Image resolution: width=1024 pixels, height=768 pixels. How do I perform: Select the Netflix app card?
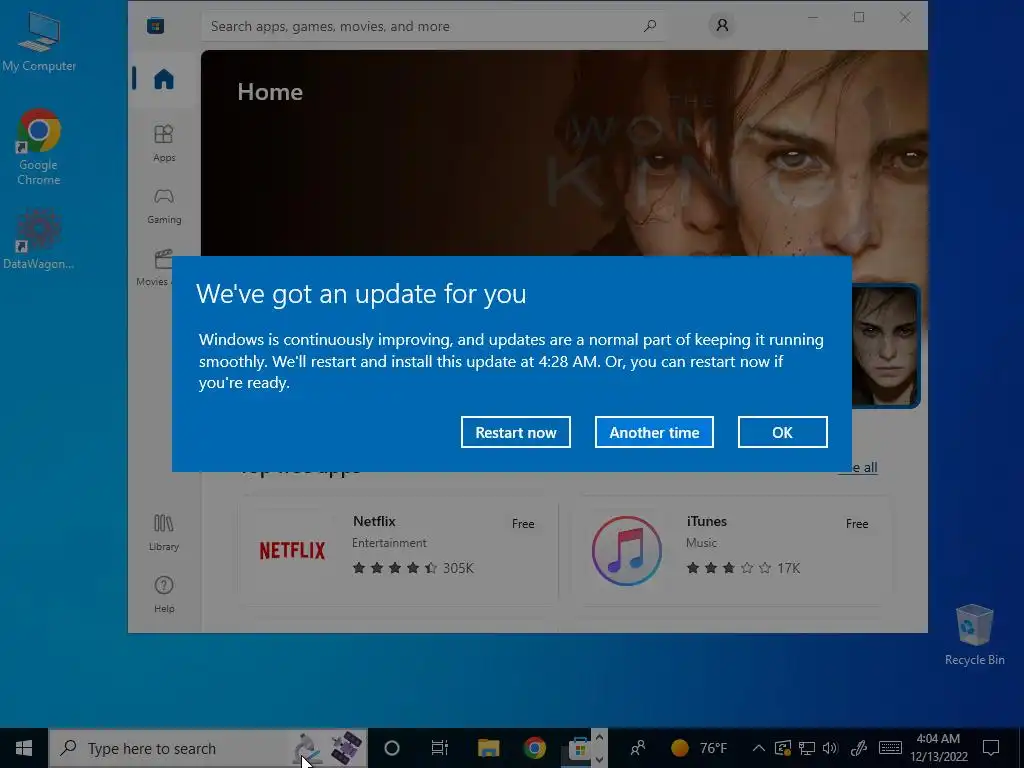point(398,551)
